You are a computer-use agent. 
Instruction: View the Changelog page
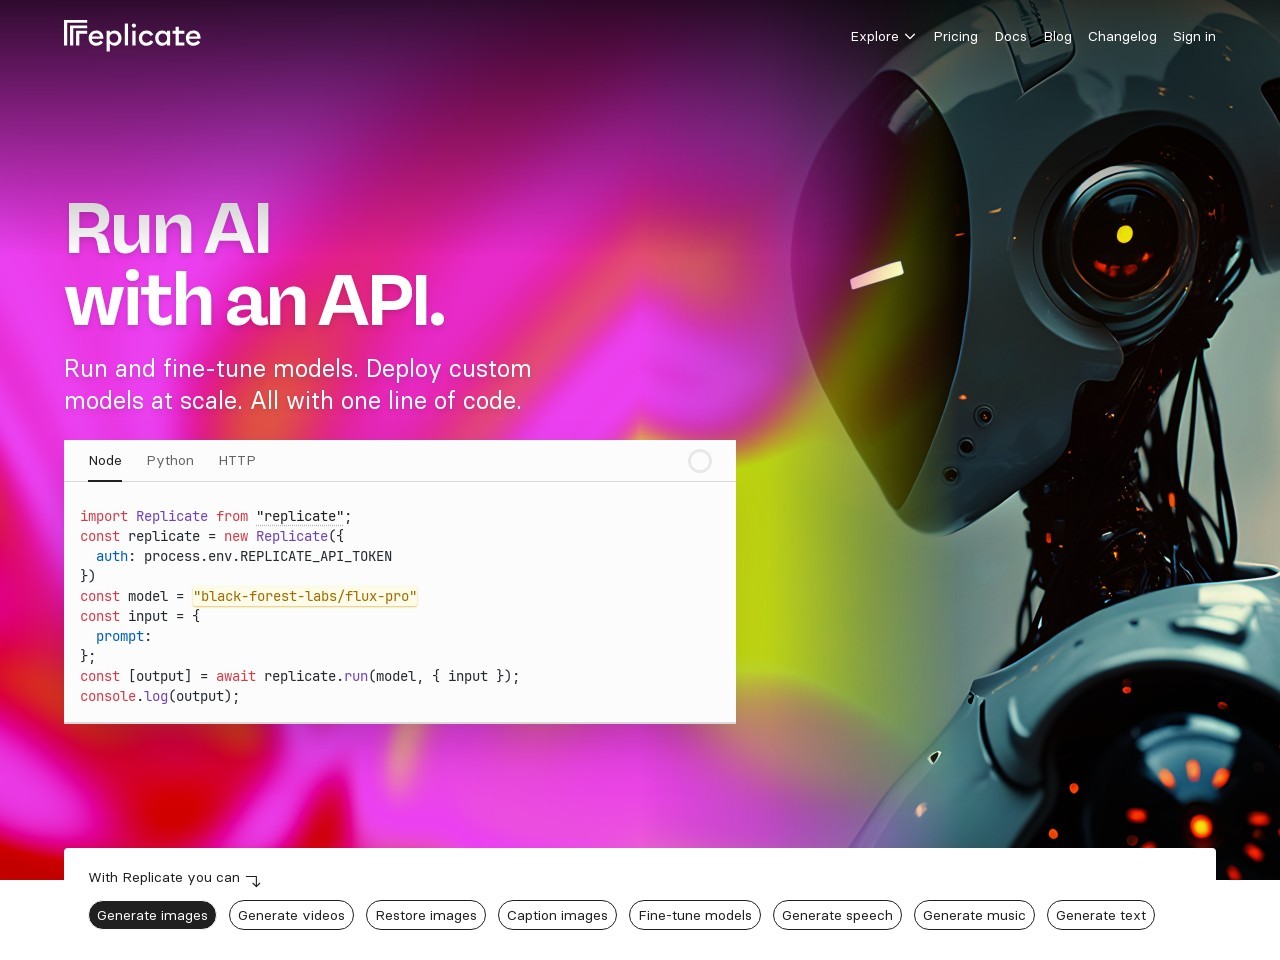pyautogui.click(x=1121, y=37)
